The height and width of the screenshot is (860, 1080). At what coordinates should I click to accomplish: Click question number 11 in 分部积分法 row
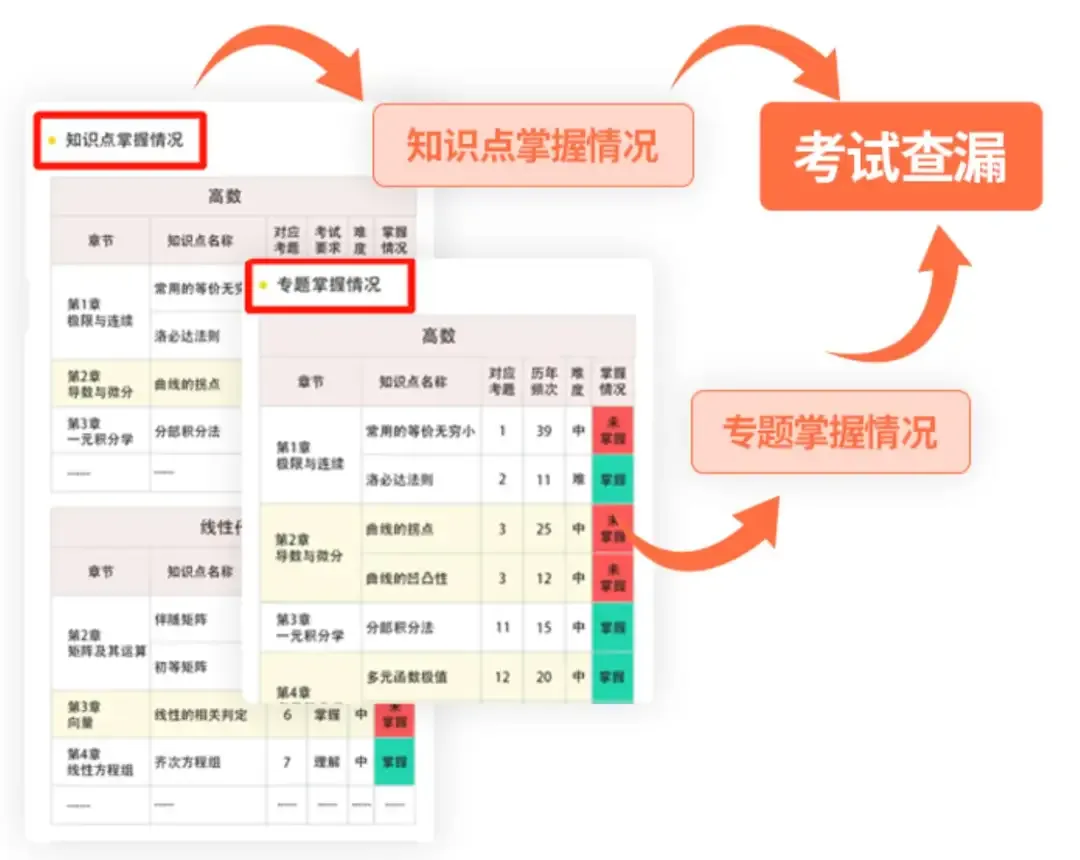[x=503, y=627]
